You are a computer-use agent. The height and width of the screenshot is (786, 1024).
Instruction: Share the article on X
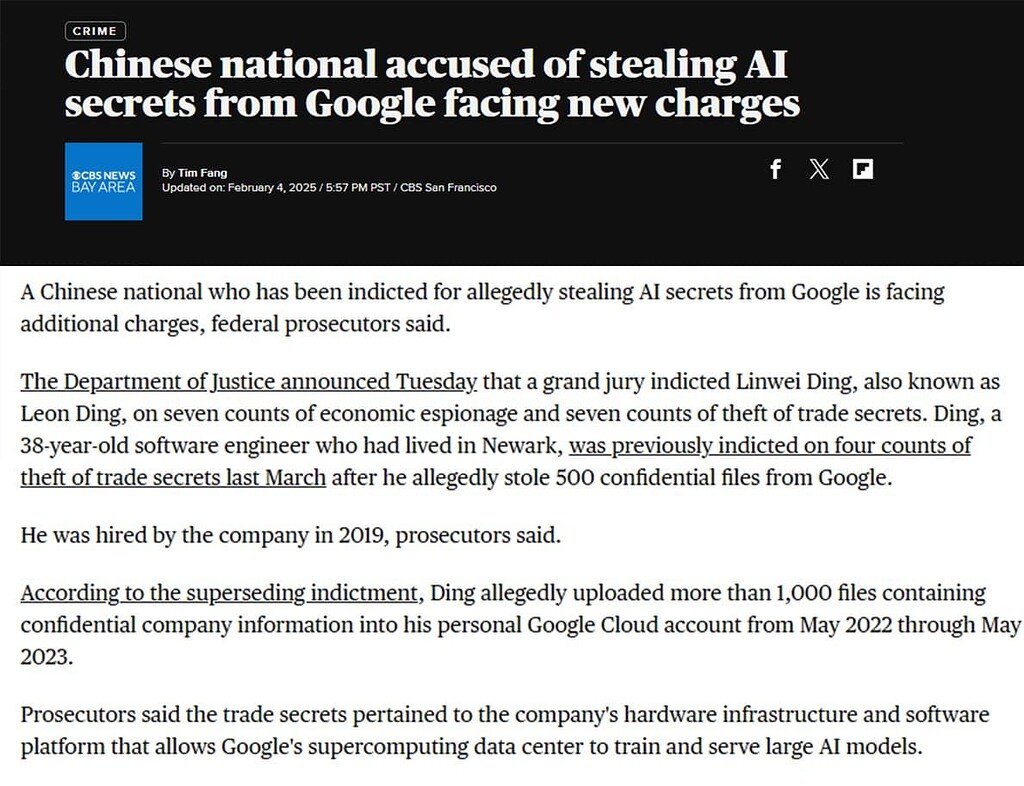tap(819, 170)
